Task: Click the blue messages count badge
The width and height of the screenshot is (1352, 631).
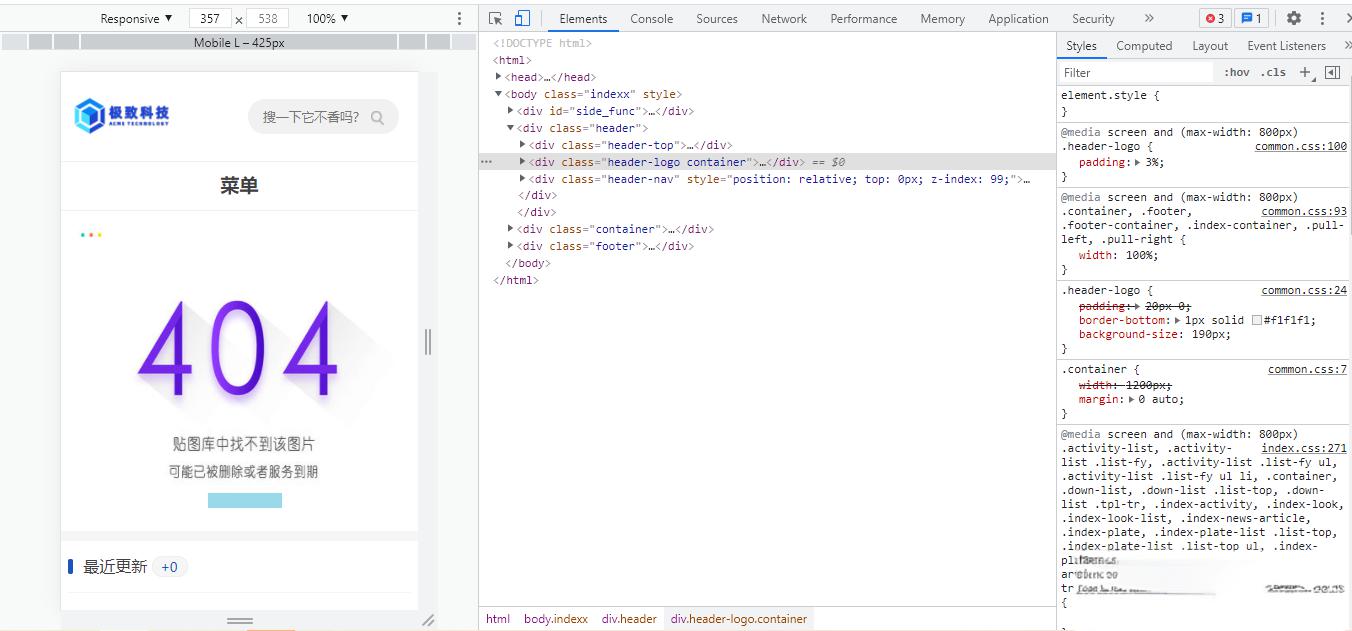Action: pos(1251,18)
